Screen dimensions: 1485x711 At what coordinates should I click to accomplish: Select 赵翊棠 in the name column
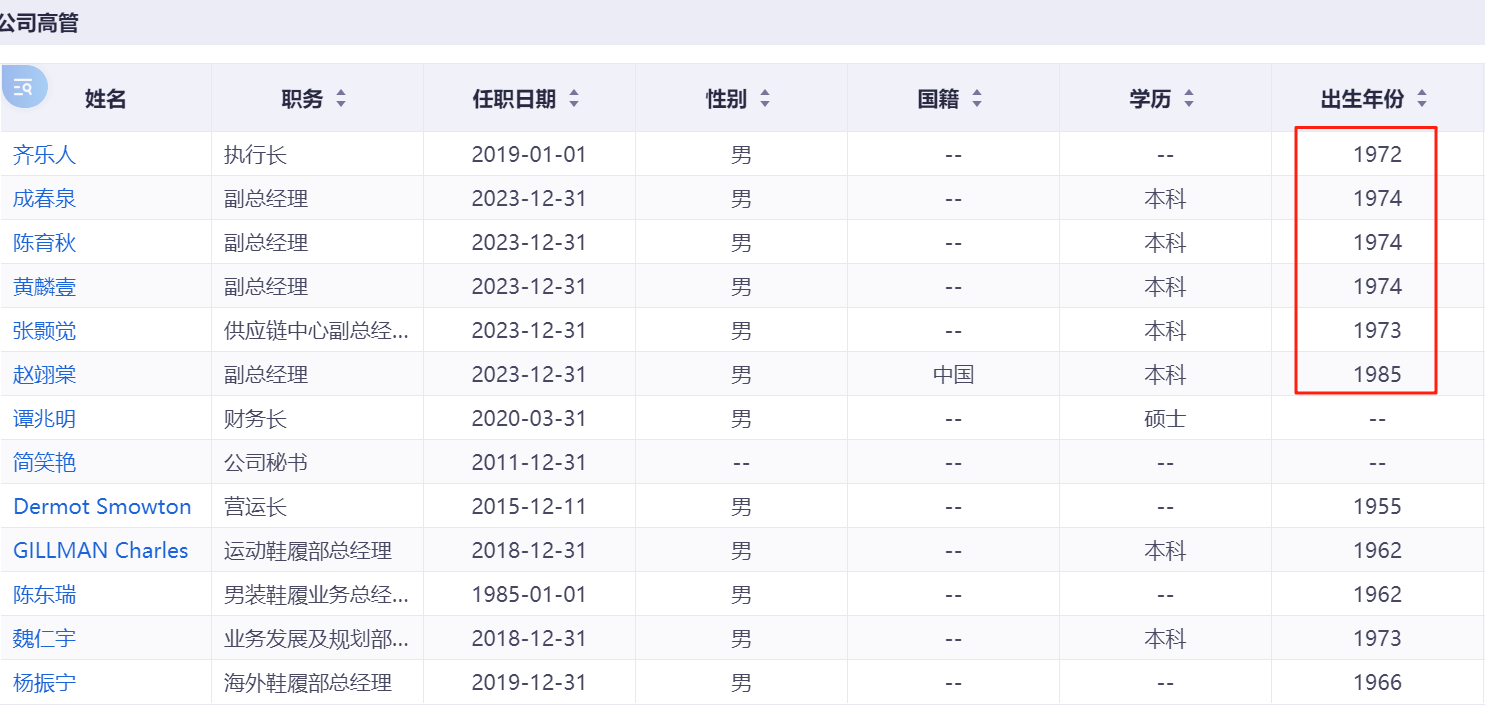[x=44, y=375]
